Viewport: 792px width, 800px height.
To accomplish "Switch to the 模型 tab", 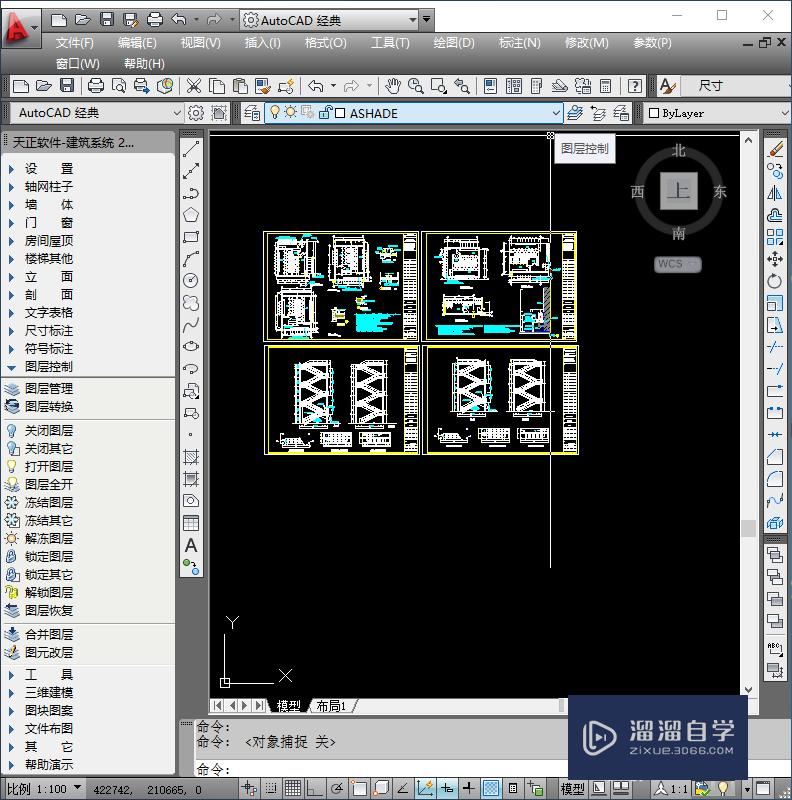I will pos(288,706).
